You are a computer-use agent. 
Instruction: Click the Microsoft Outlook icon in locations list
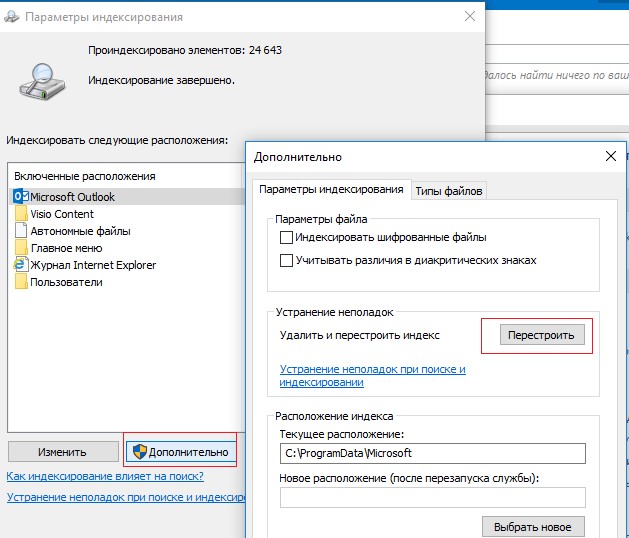coord(21,196)
